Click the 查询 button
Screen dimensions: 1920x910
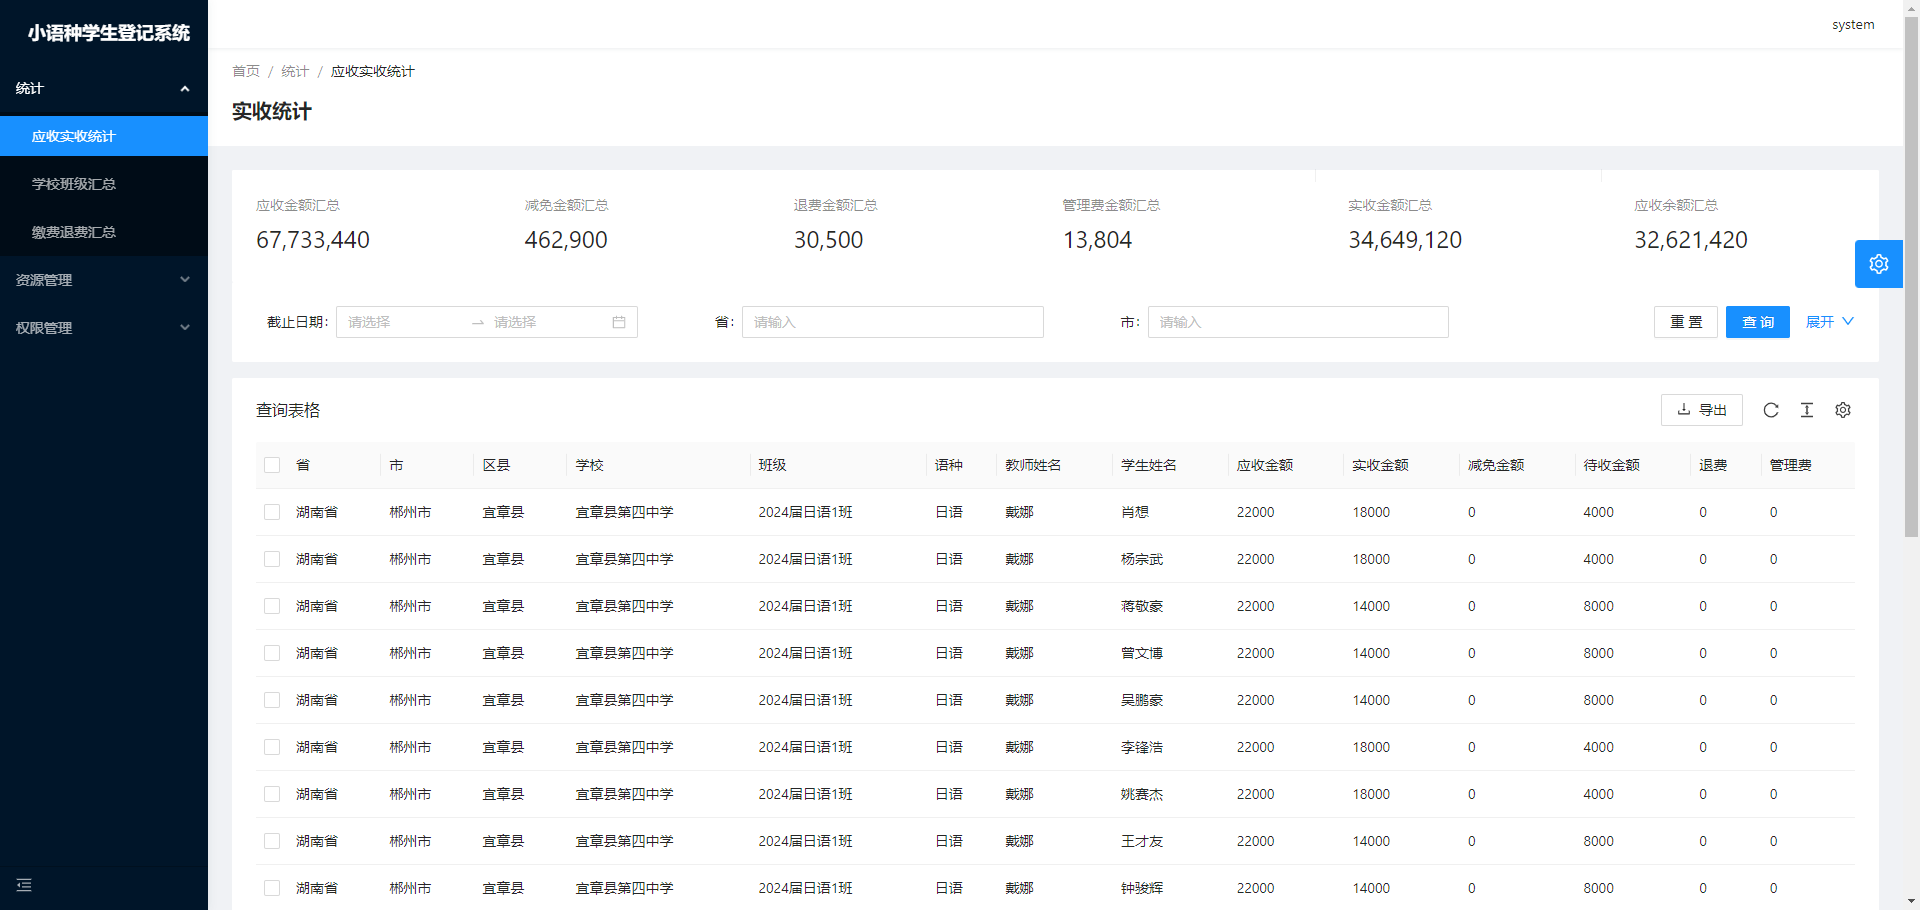click(x=1758, y=322)
